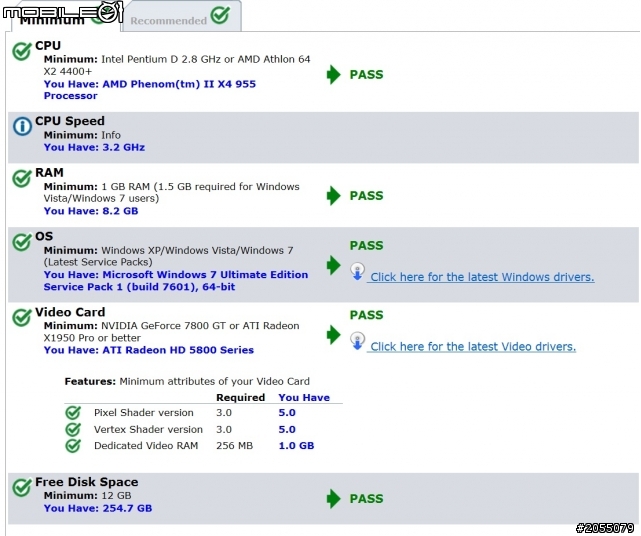
Task: Click the CPU pass checkmark icon
Action: 22,52
